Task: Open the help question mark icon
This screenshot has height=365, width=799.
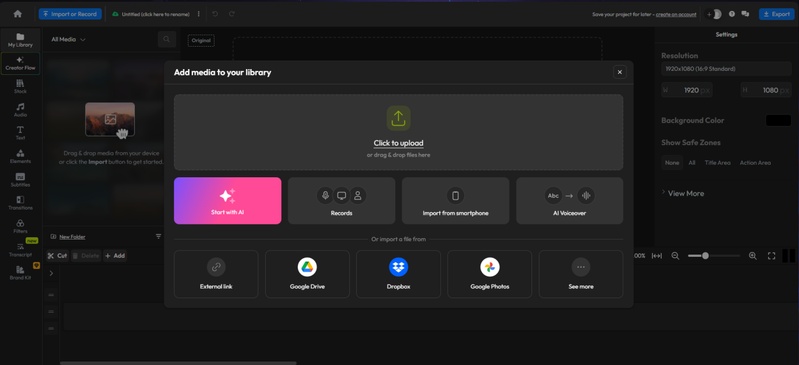Action: click(x=732, y=14)
